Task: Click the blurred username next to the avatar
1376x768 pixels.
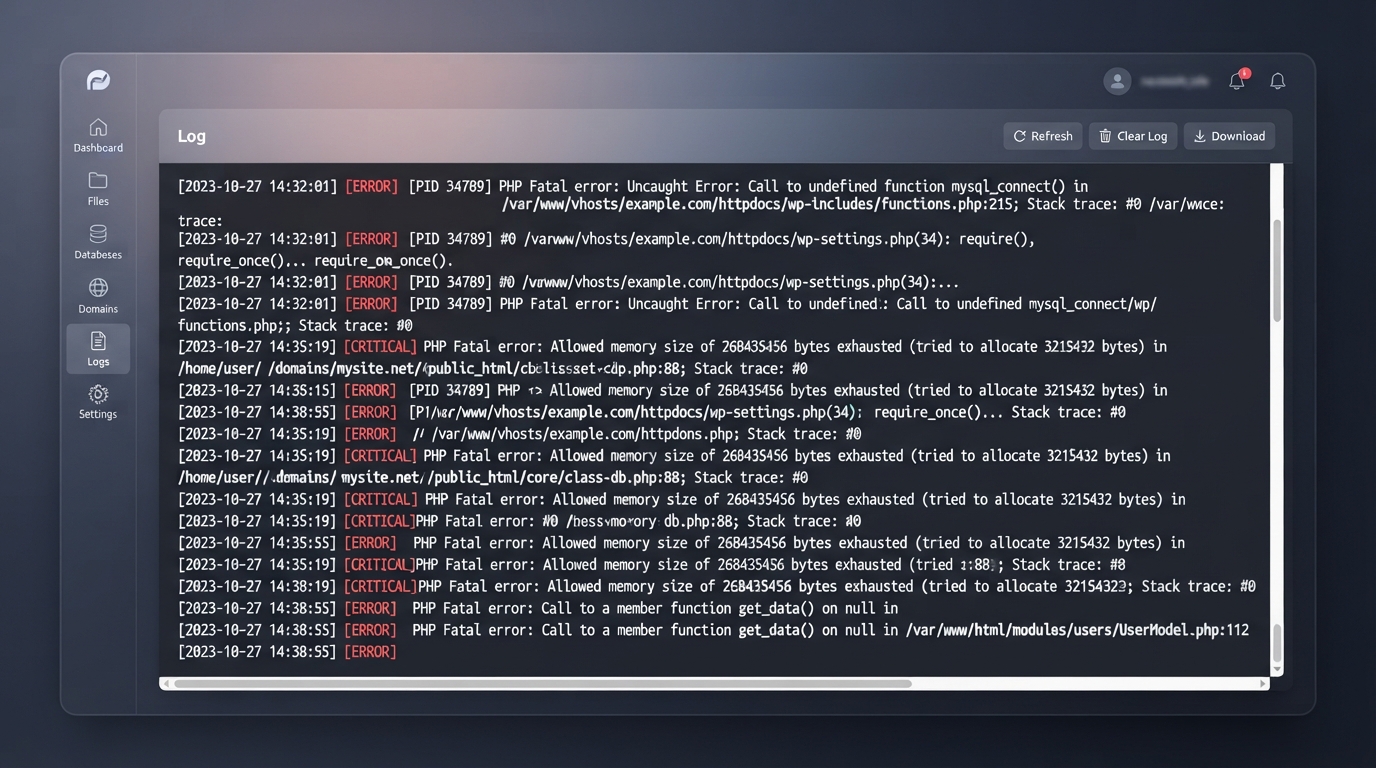Action: 1175,81
